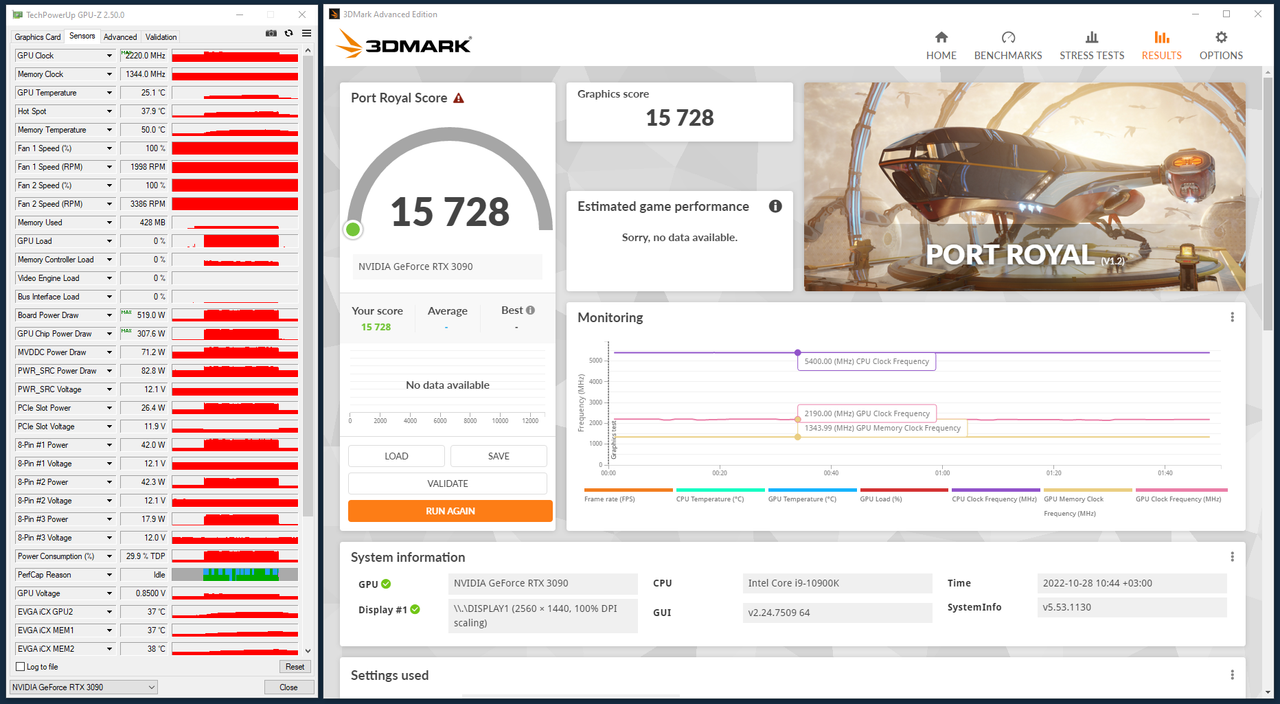Switch to the Sensors tab
The image size is (1280, 704).
point(82,36)
